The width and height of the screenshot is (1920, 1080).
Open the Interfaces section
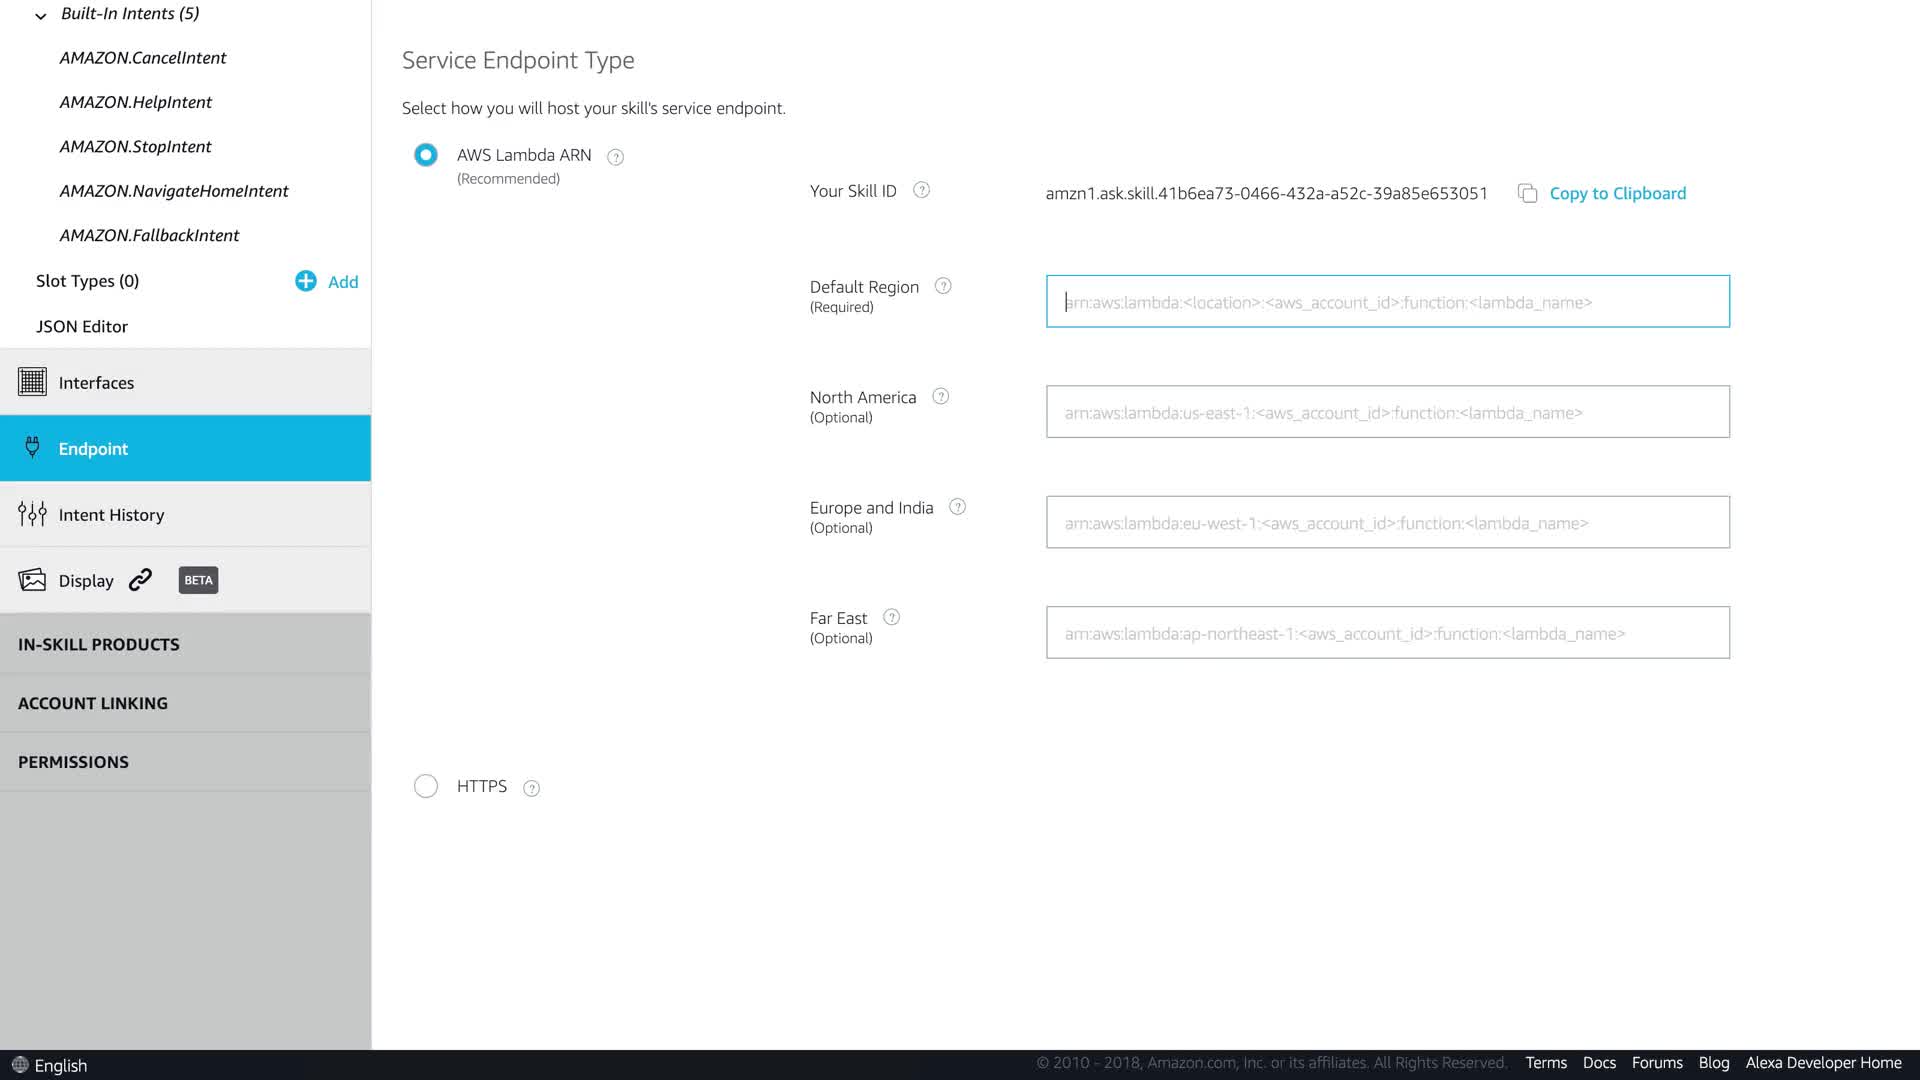coord(96,382)
